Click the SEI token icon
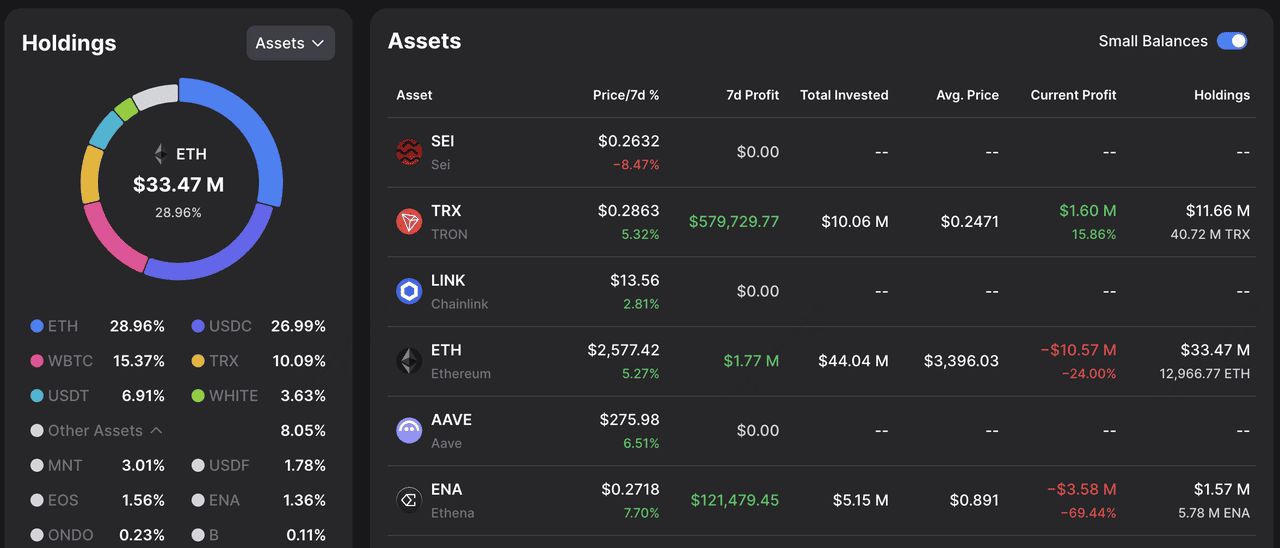The height and width of the screenshot is (548, 1280). click(409, 152)
